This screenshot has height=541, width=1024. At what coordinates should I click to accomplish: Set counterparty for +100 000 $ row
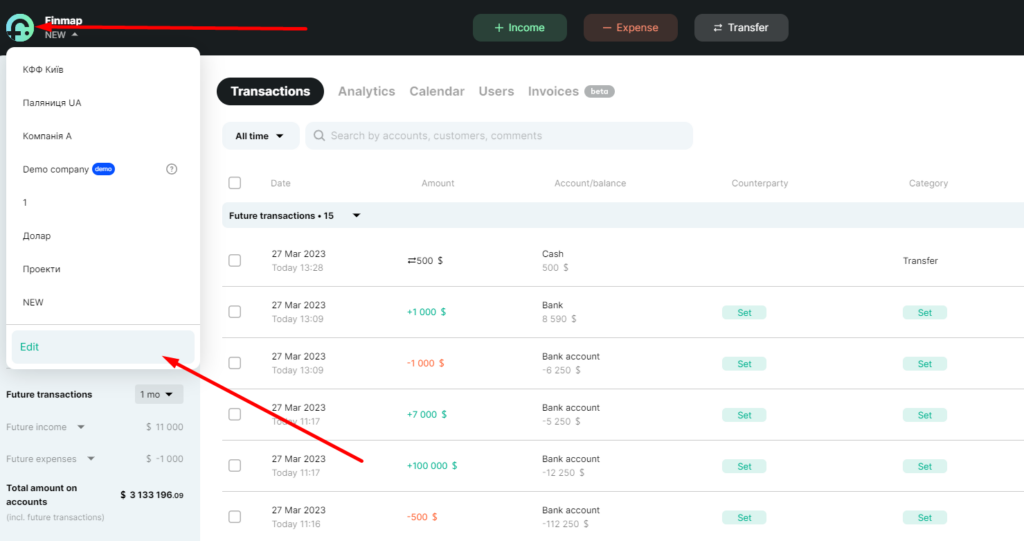tap(744, 467)
